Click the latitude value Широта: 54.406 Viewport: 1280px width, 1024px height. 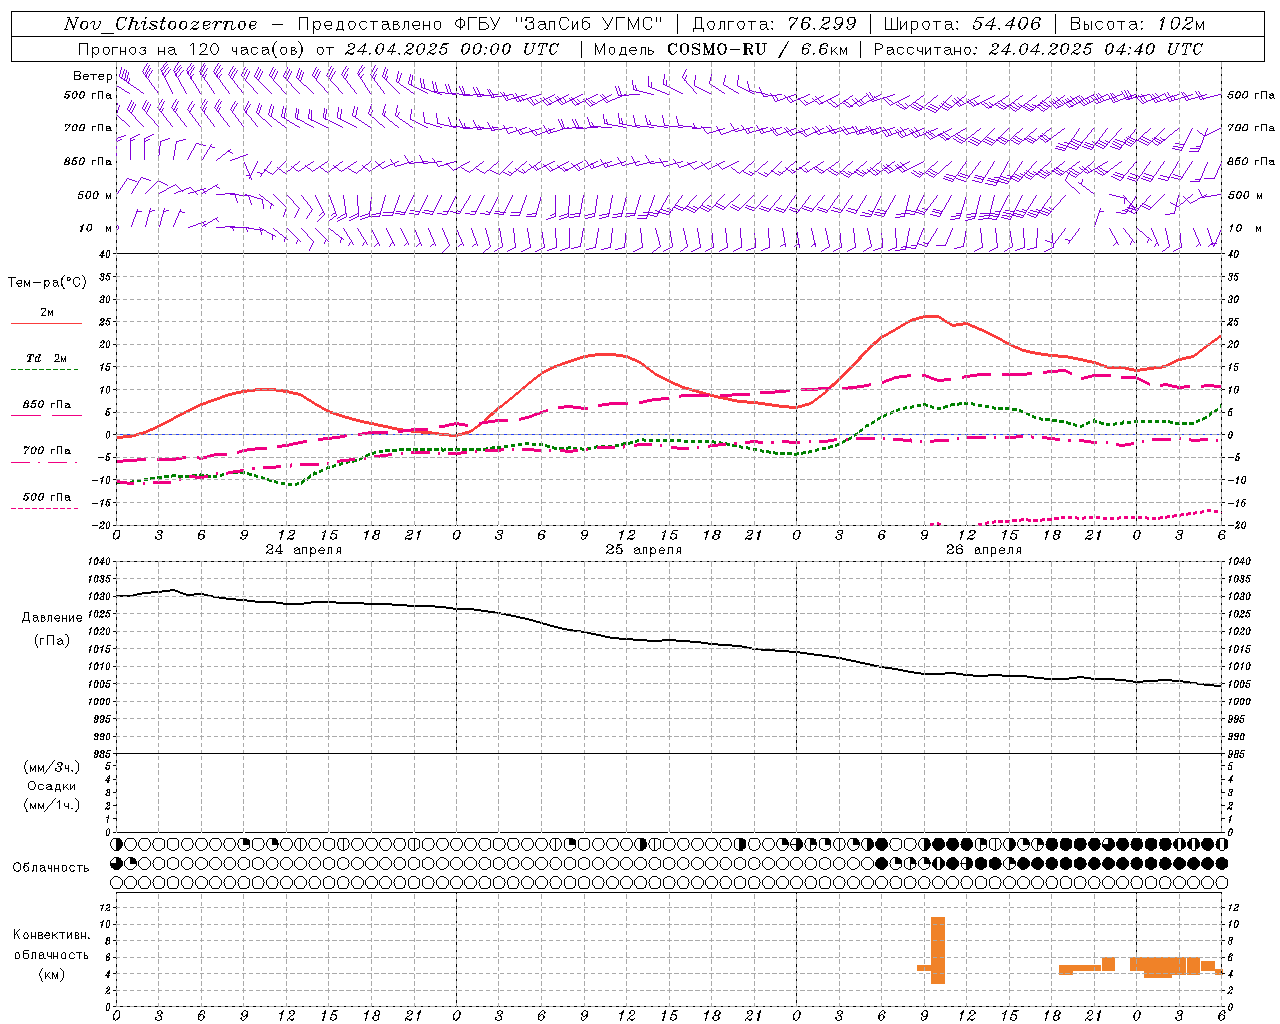[962, 24]
